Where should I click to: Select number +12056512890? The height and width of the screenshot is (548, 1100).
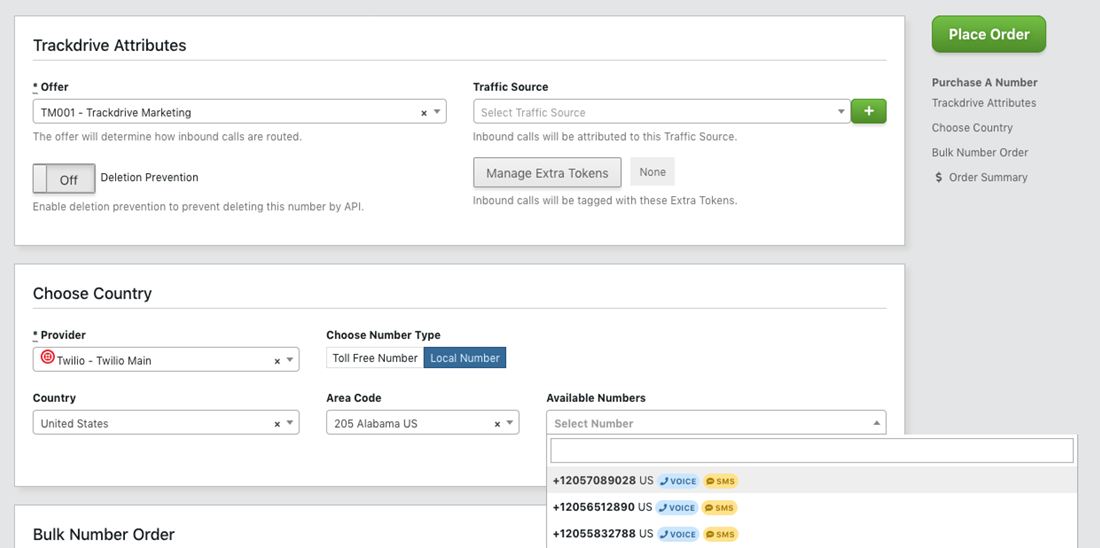coord(812,507)
